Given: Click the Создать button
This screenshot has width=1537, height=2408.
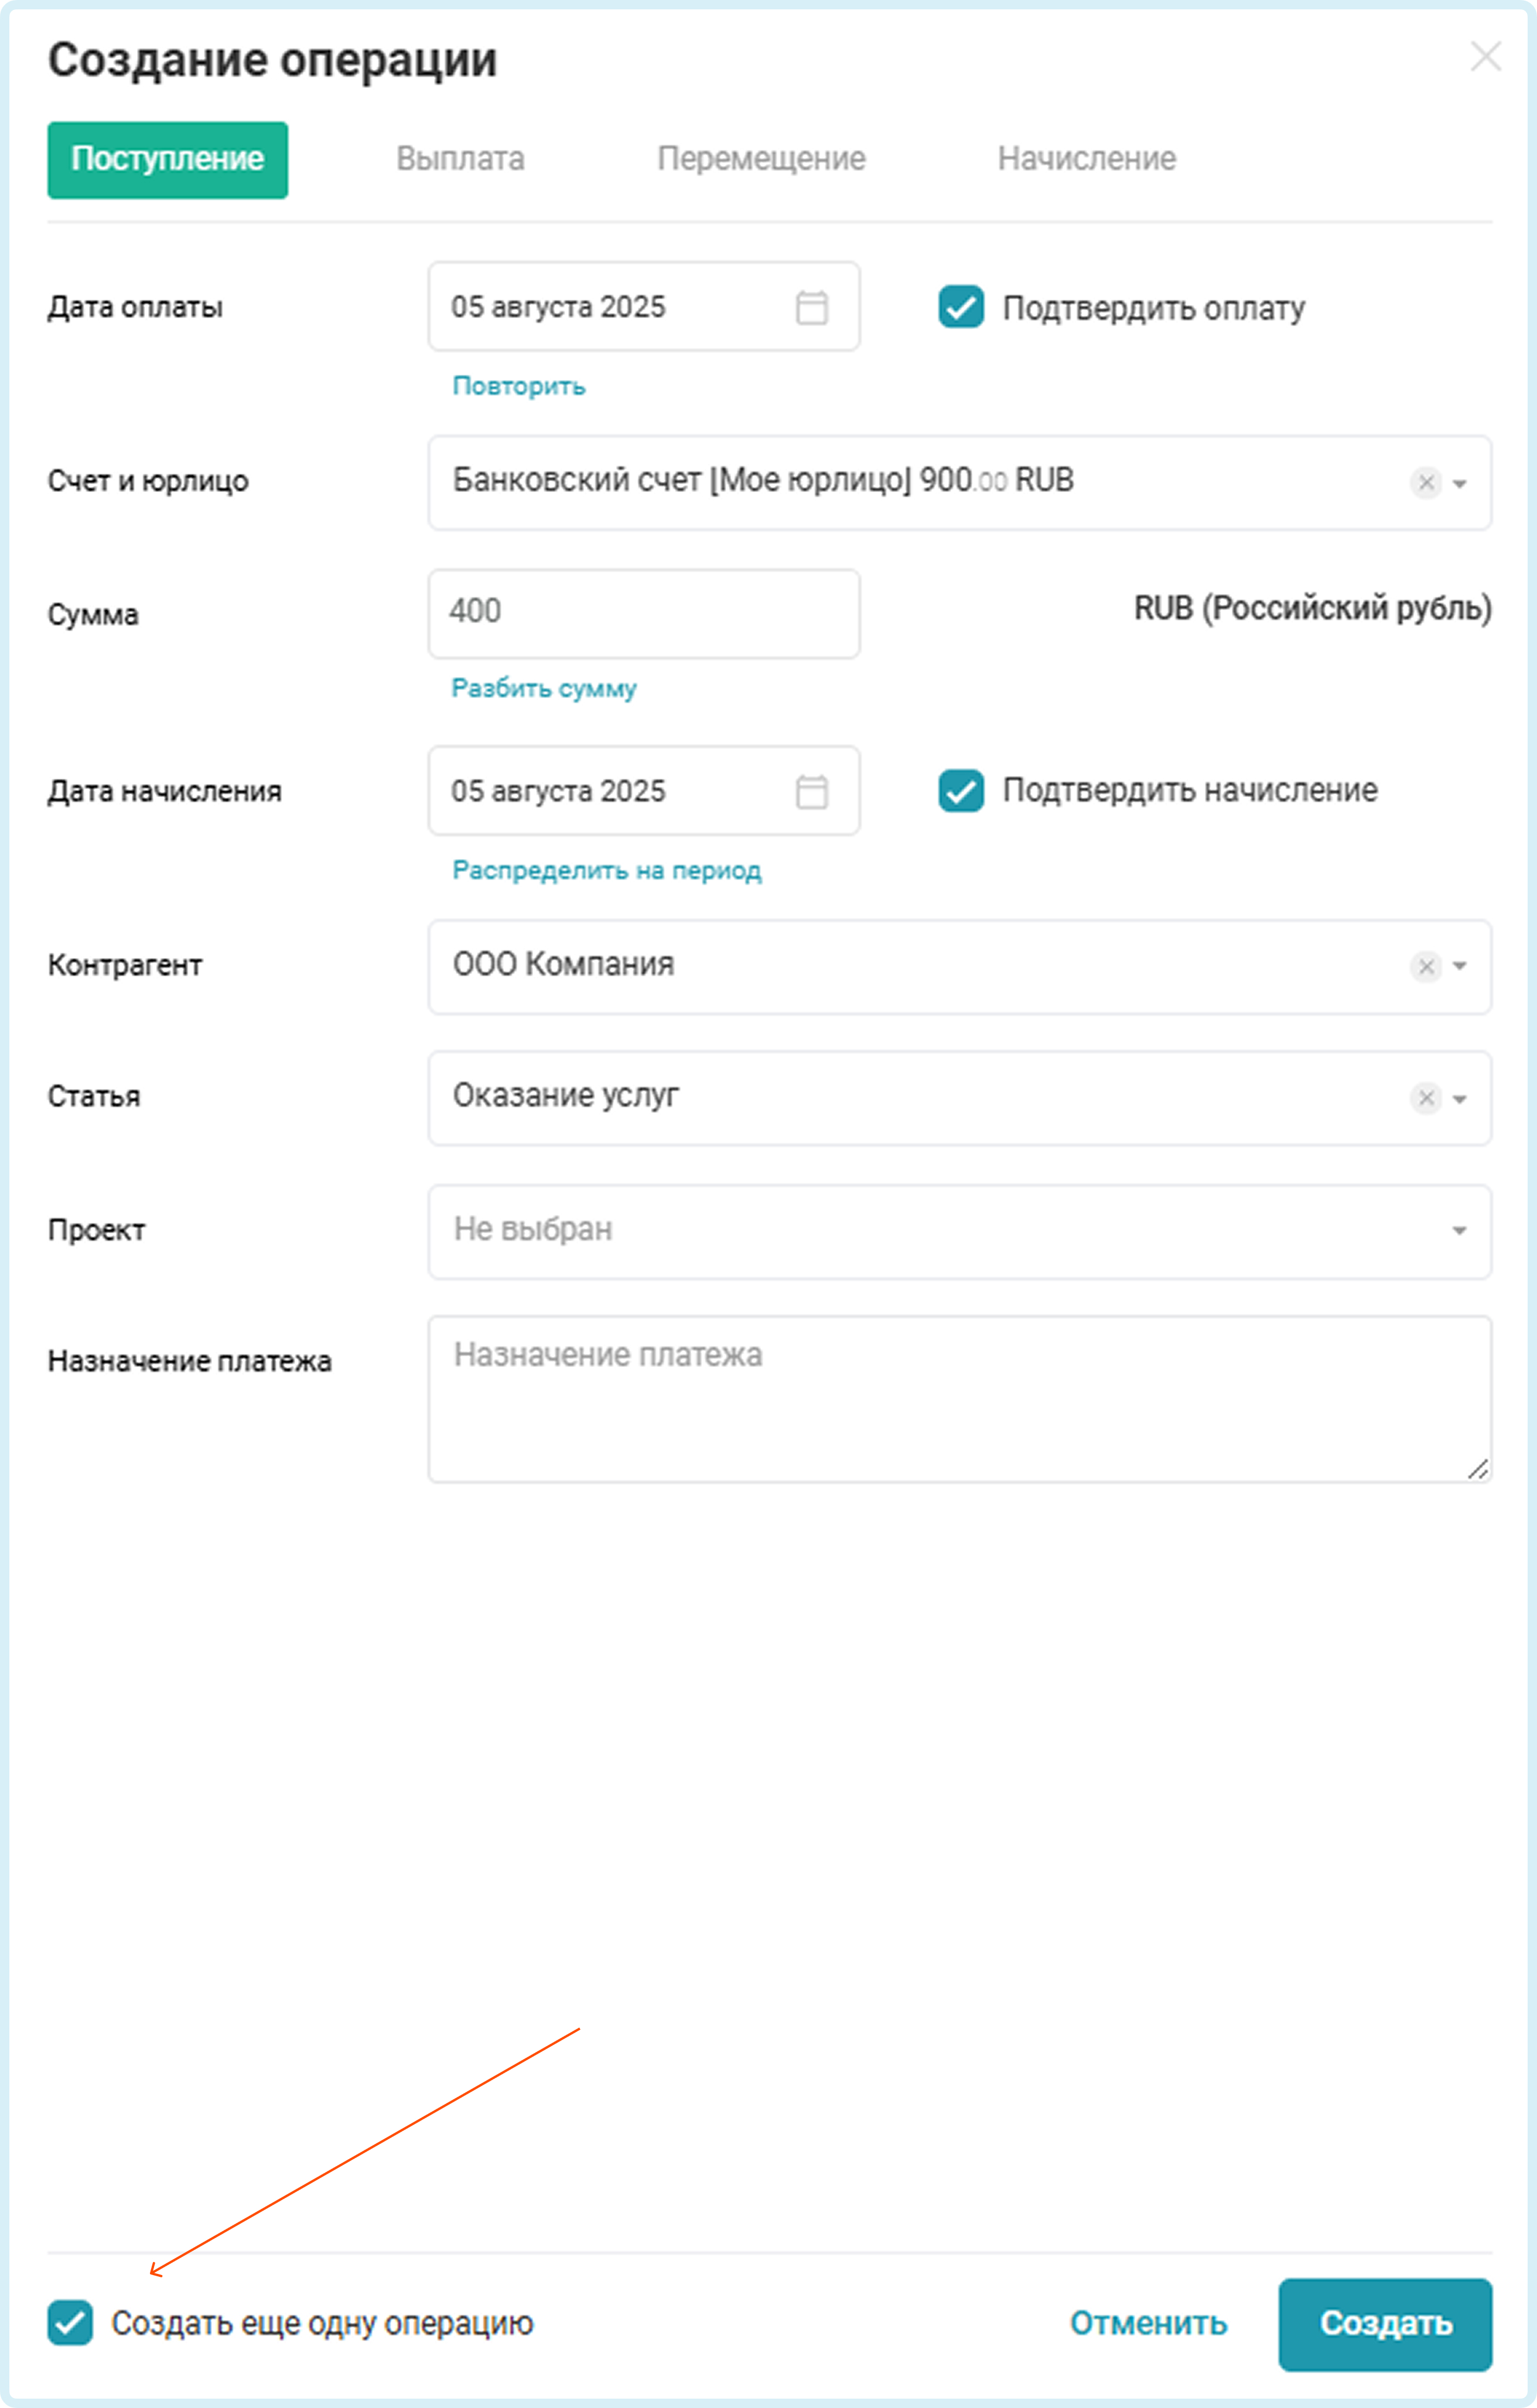Looking at the screenshot, I should coord(1385,2324).
